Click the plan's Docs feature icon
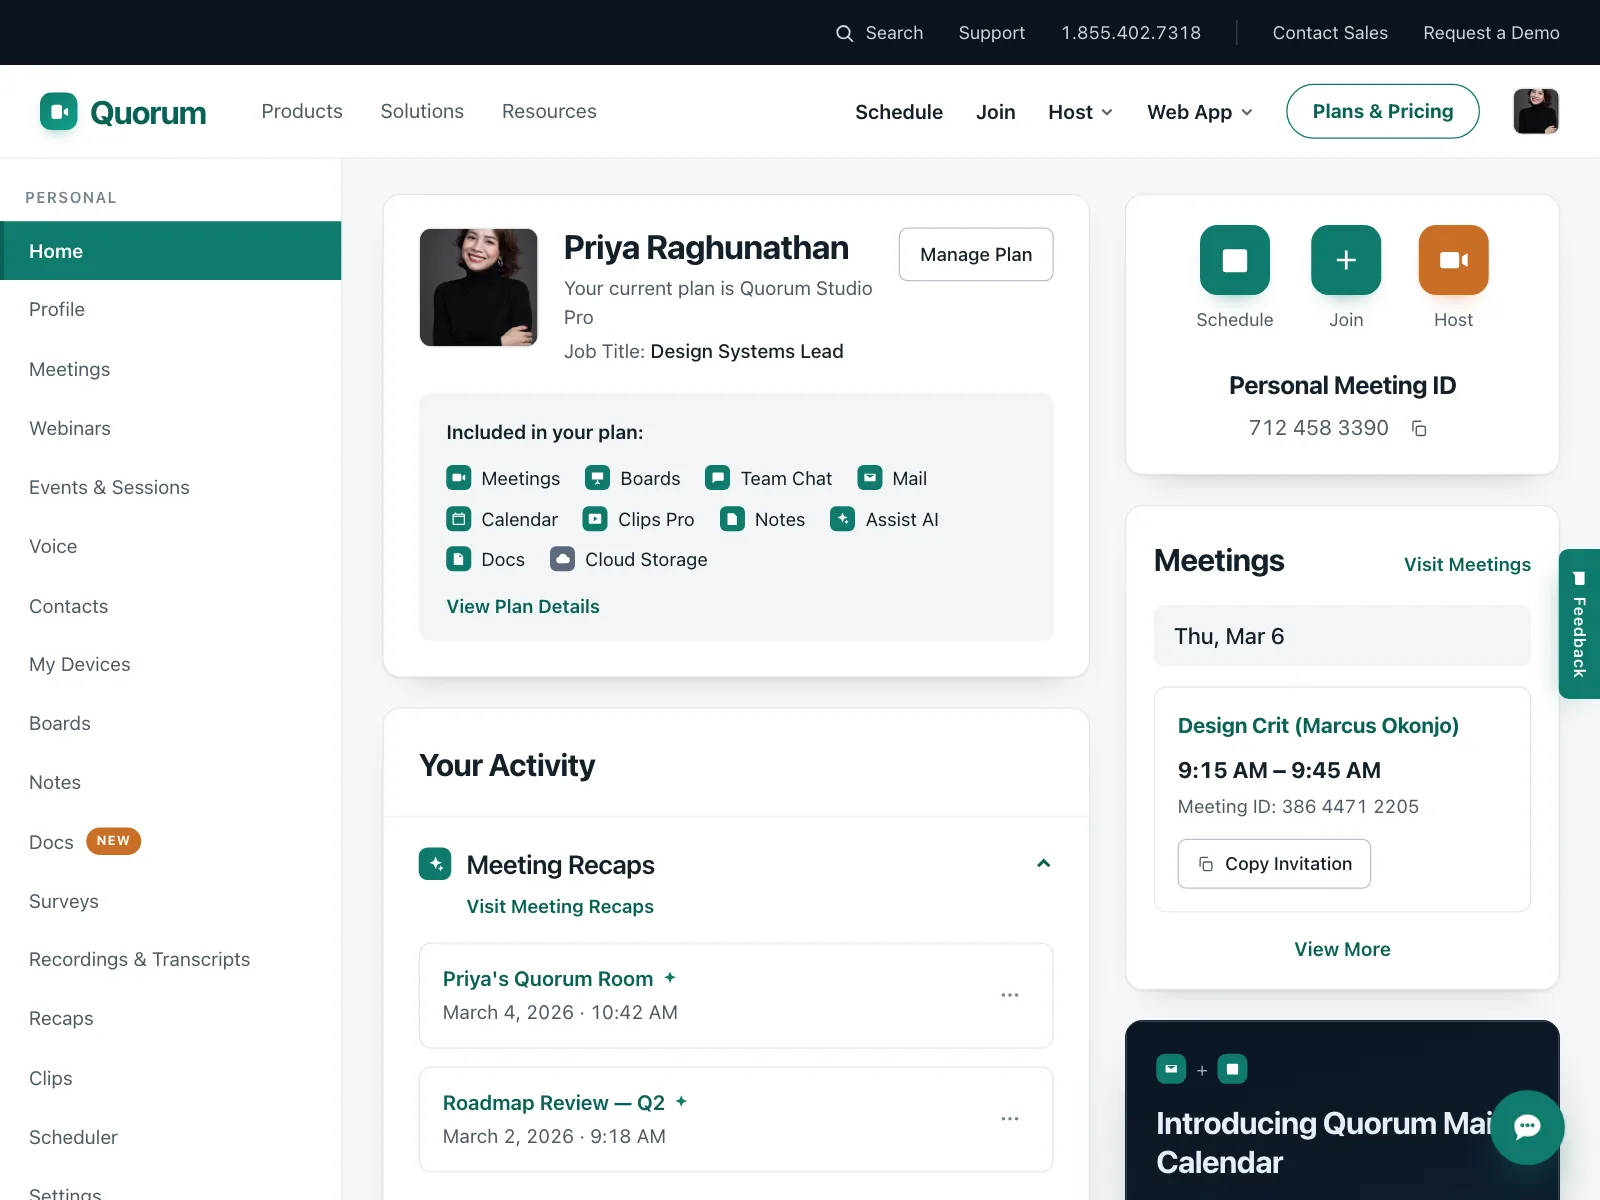This screenshot has height=1200, width=1600. pos(459,559)
